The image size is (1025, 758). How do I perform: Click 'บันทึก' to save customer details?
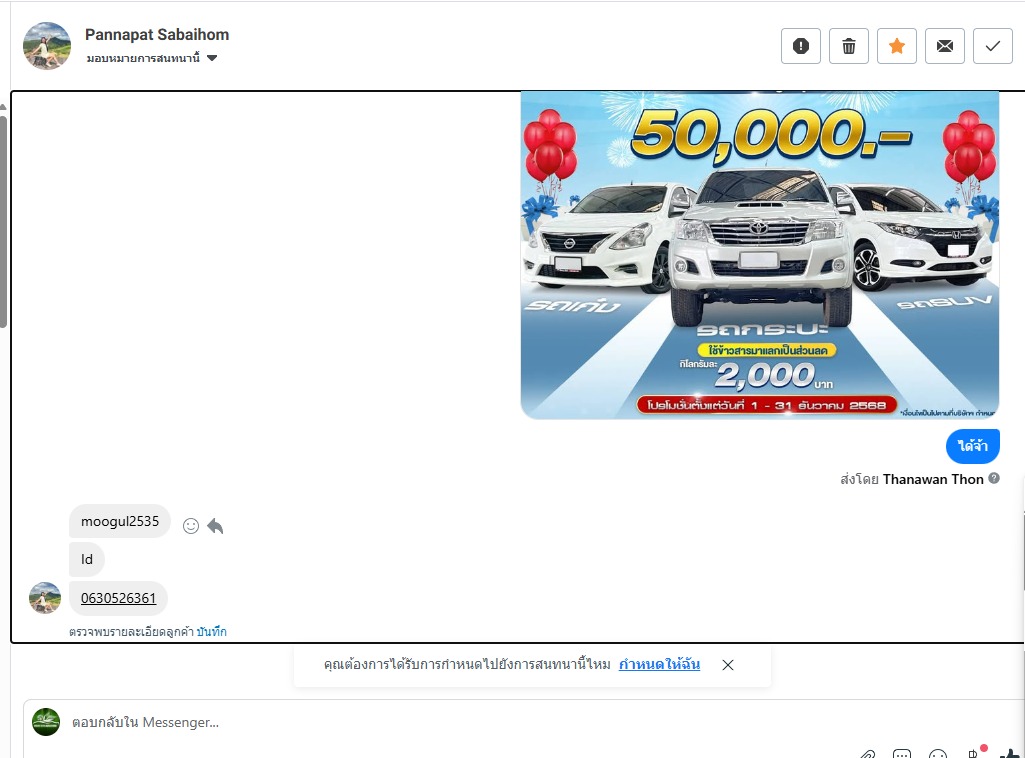click(x=211, y=632)
